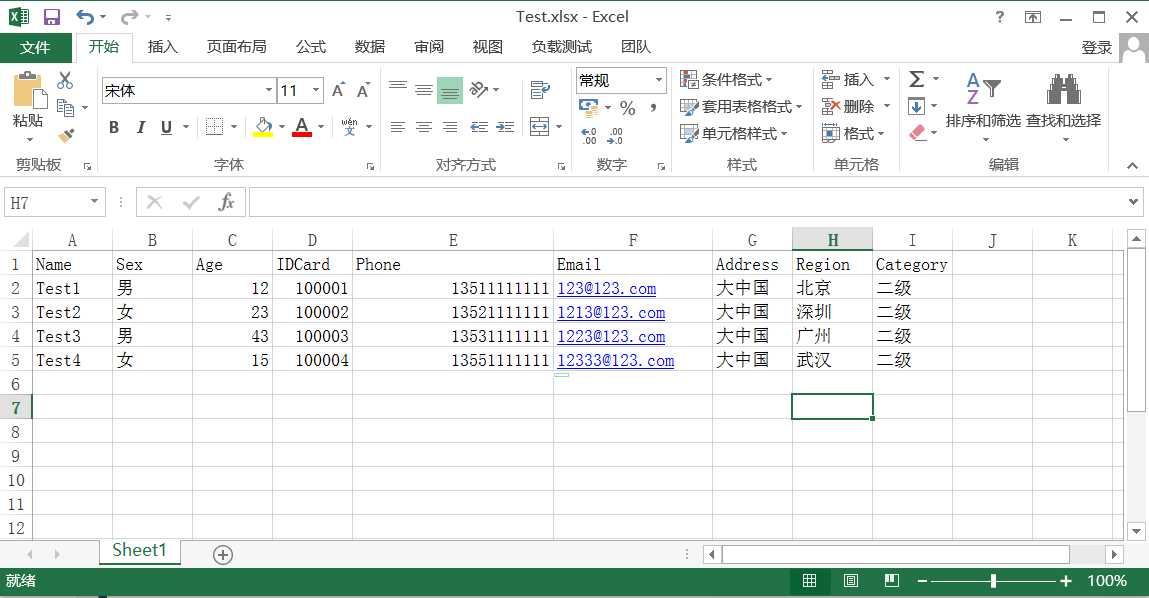
Task: Toggle underline formatting
Action: point(166,128)
